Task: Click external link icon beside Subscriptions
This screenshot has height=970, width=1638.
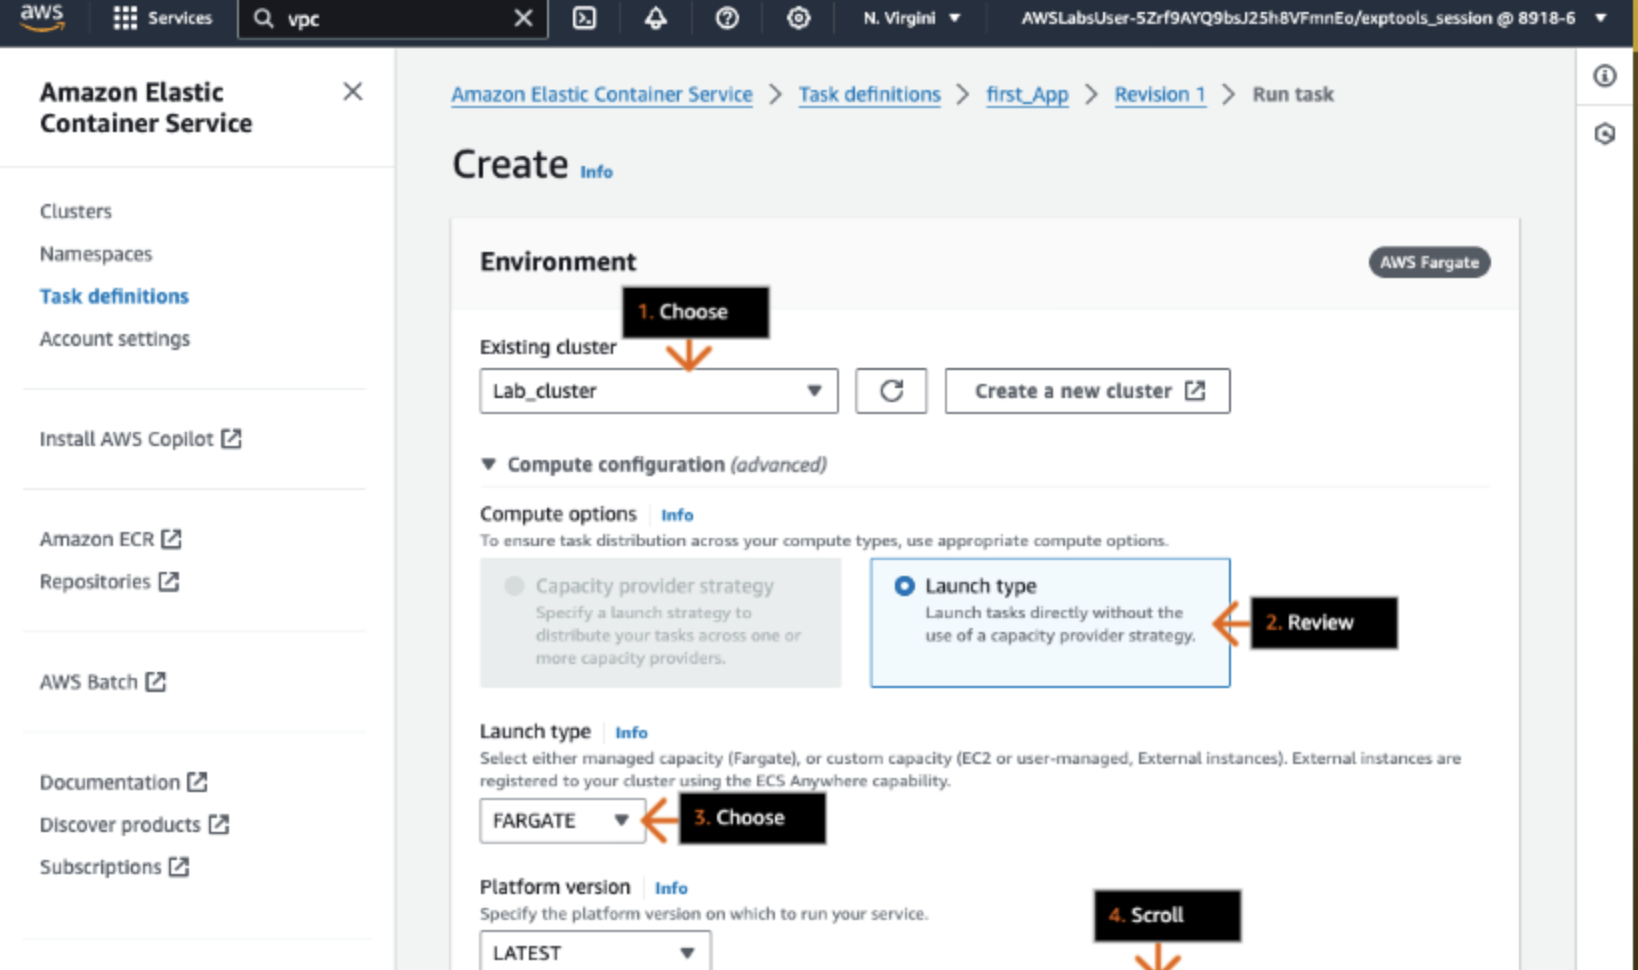Action: [179, 866]
